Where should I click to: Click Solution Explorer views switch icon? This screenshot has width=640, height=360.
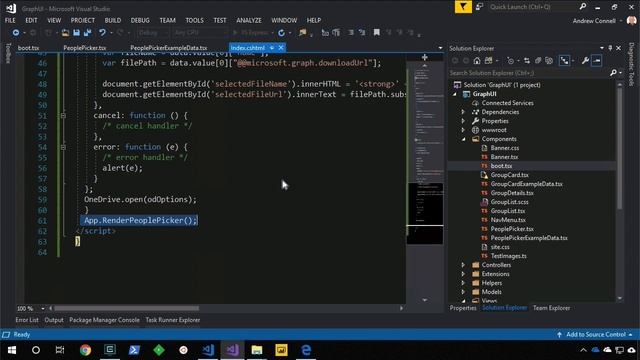[488, 60]
